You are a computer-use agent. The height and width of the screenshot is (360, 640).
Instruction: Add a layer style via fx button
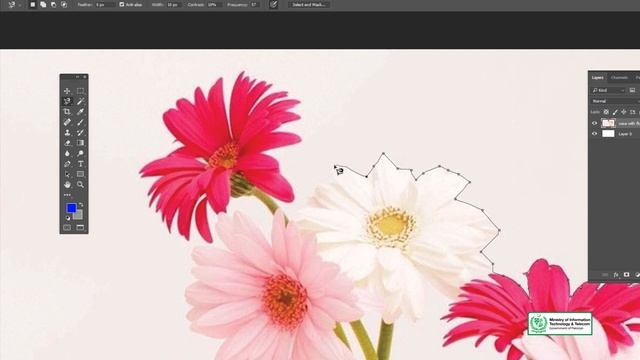pyautogui.click(x=616, y=275)
